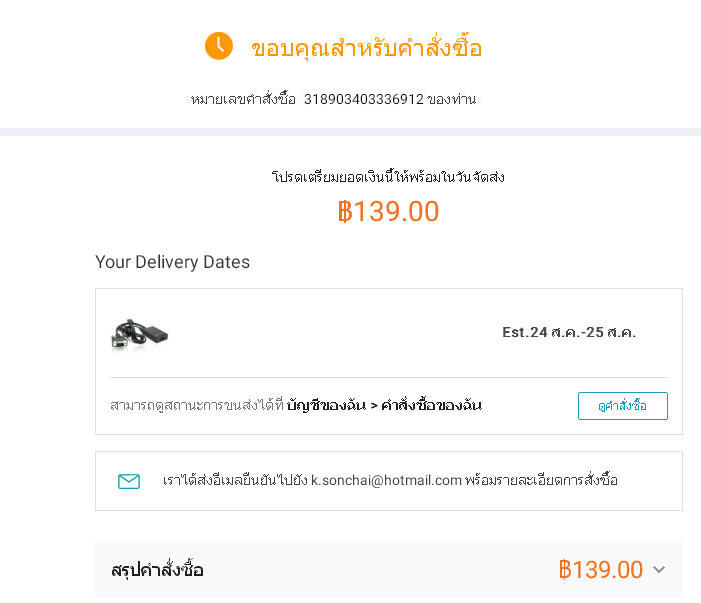
Task: Open the บัญชีของฉัน > คำสั่งซื้อของฉัน path text
Action: [384, 405]
